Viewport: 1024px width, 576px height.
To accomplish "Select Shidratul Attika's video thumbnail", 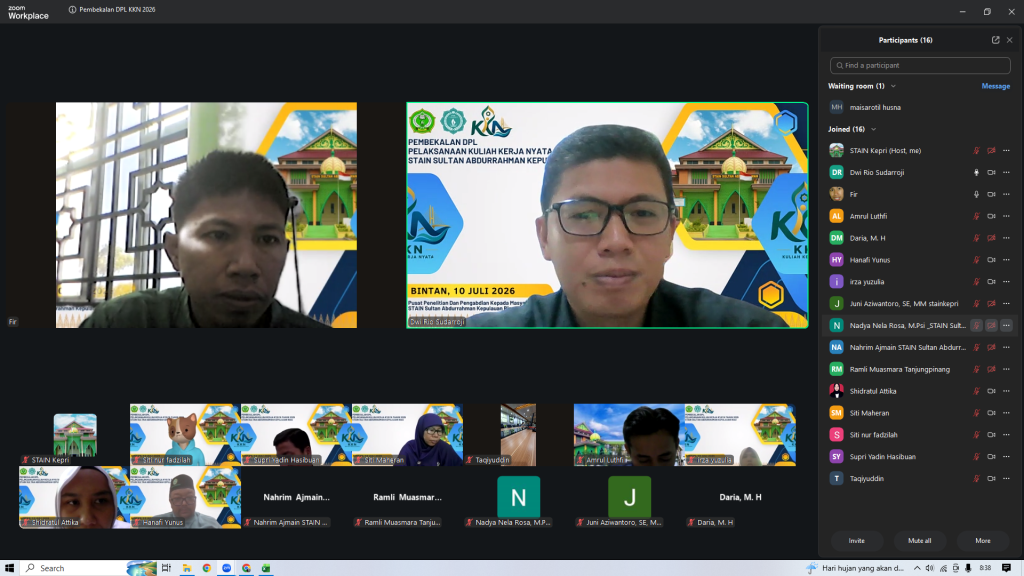I will (x=74, y=497).
